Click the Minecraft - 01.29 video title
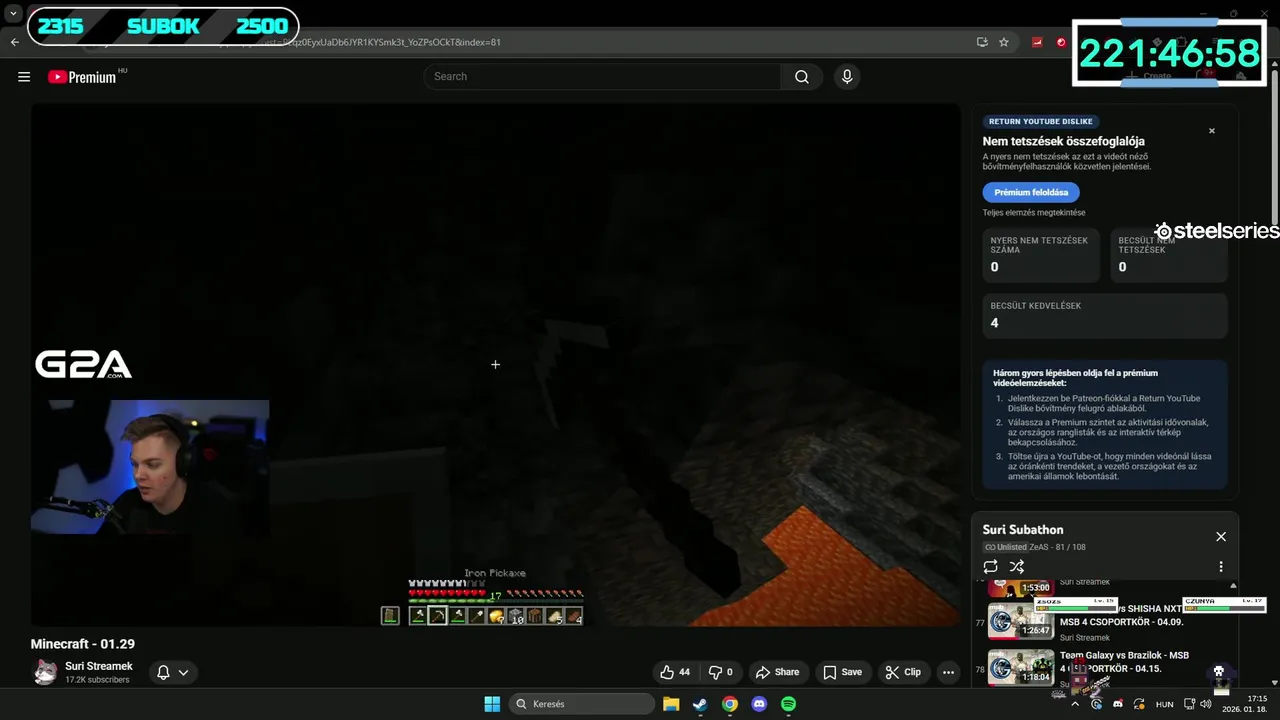This screenshot has height=720, width=1280. pos(83,644)
